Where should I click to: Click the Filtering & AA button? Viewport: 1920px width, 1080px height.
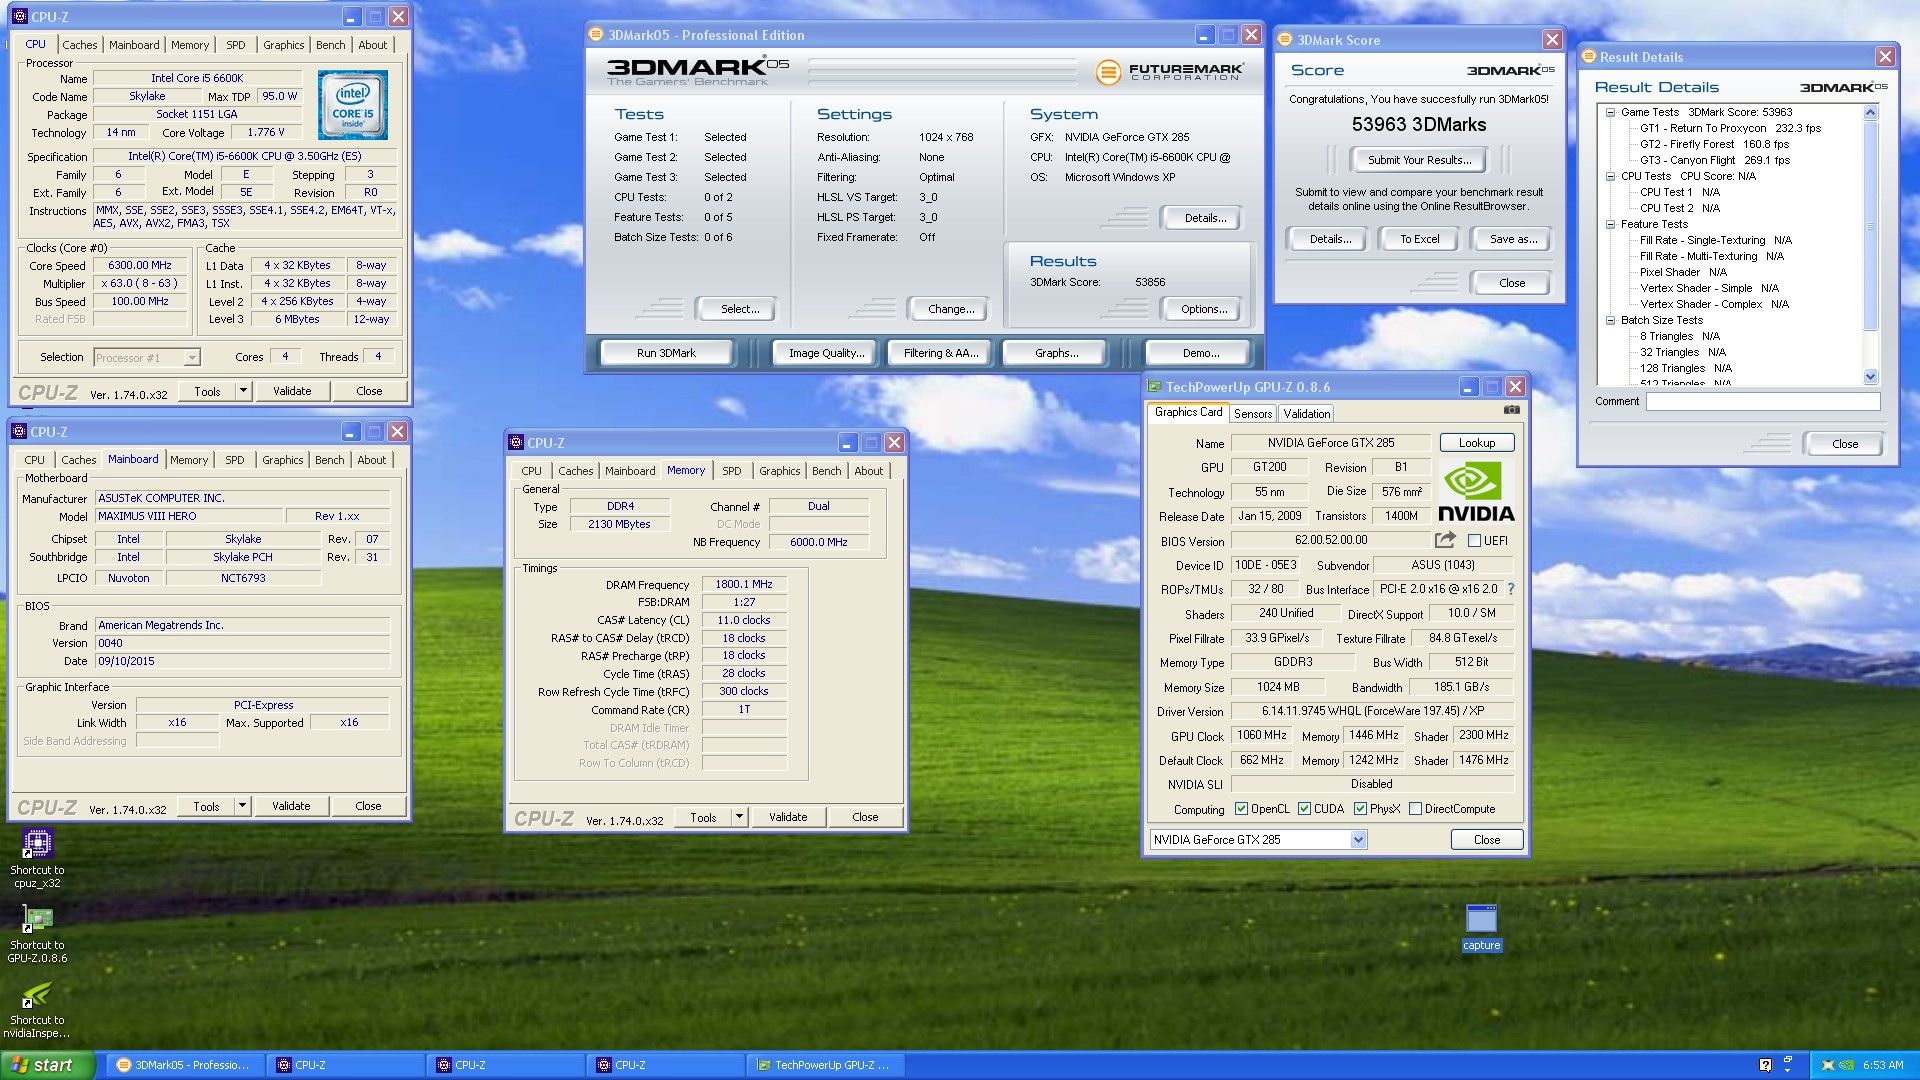pyautogui.click(x=941, y=353)
